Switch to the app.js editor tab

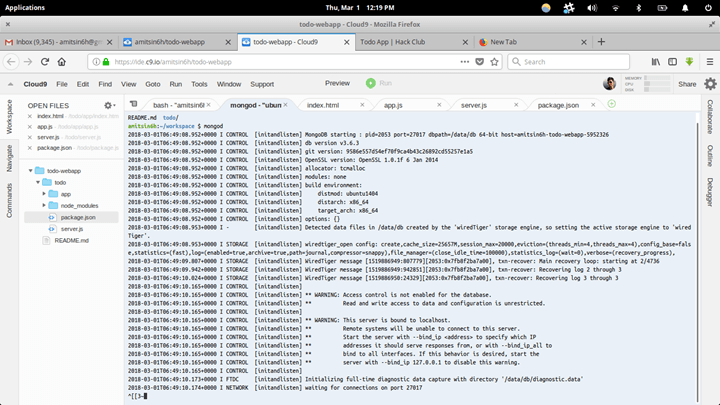tap(393, 105)
